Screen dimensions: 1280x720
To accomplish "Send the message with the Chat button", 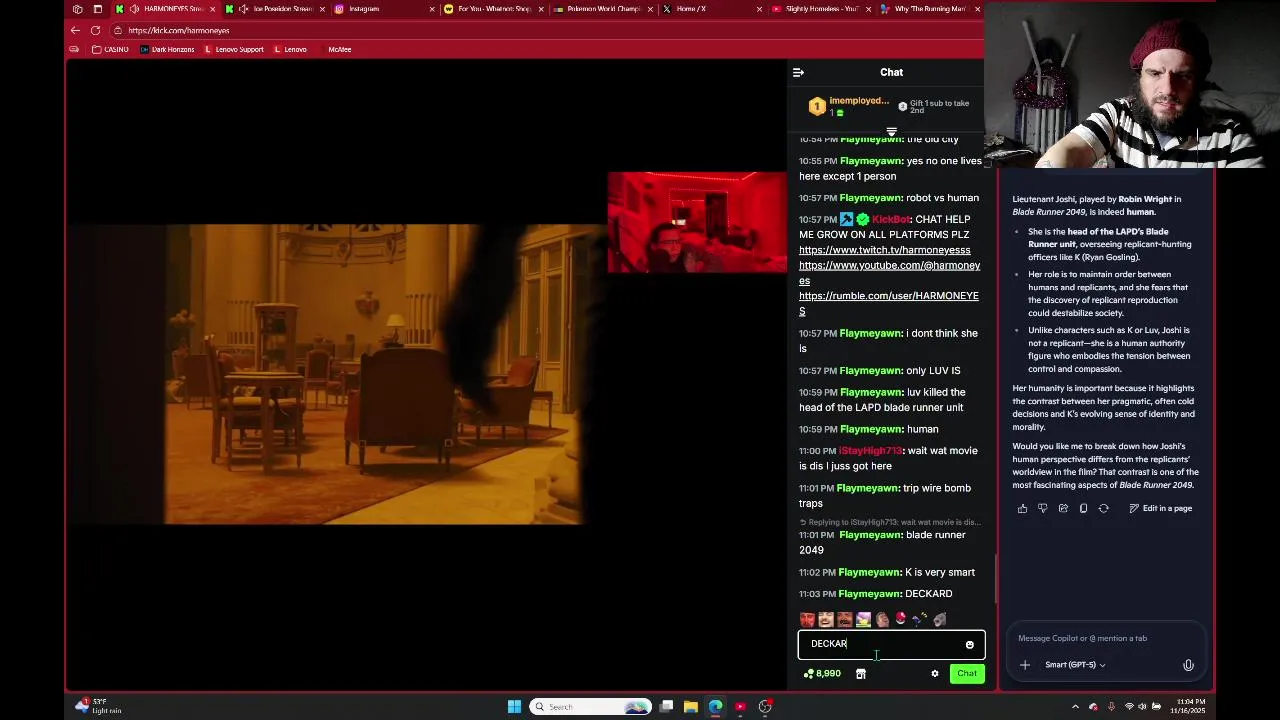I will [x=966, y=674].
